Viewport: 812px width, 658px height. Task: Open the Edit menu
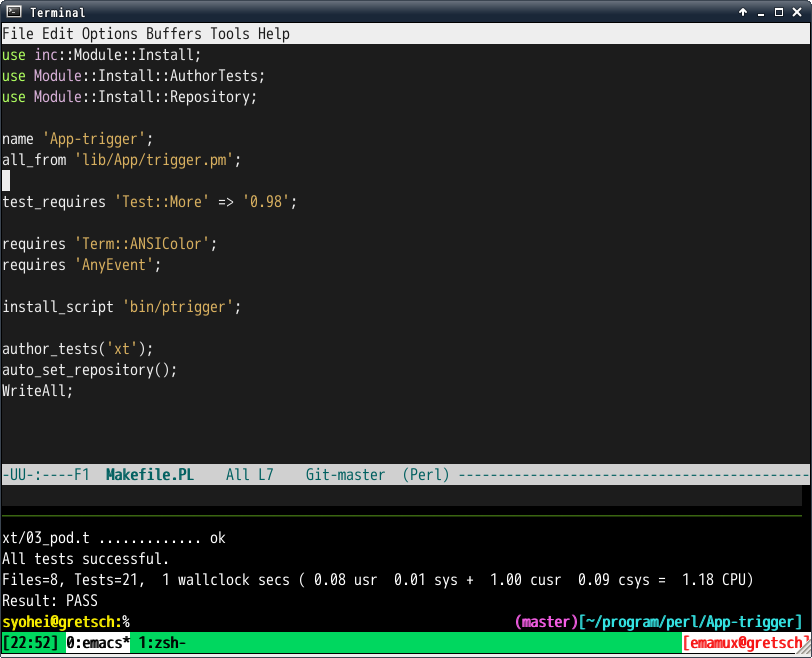click(x=57, y=34)
